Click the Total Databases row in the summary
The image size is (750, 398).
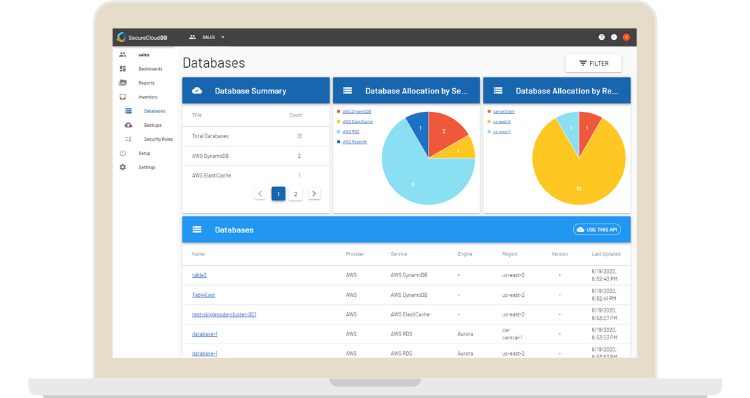[x=256, y=136]
